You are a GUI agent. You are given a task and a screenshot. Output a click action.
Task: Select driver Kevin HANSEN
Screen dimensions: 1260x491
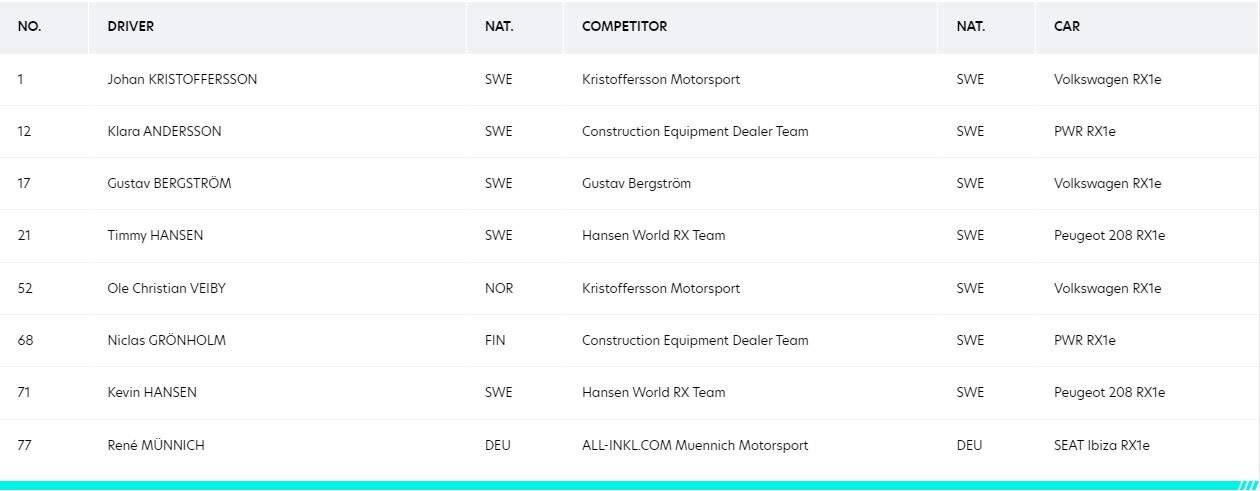click(152, 392)
